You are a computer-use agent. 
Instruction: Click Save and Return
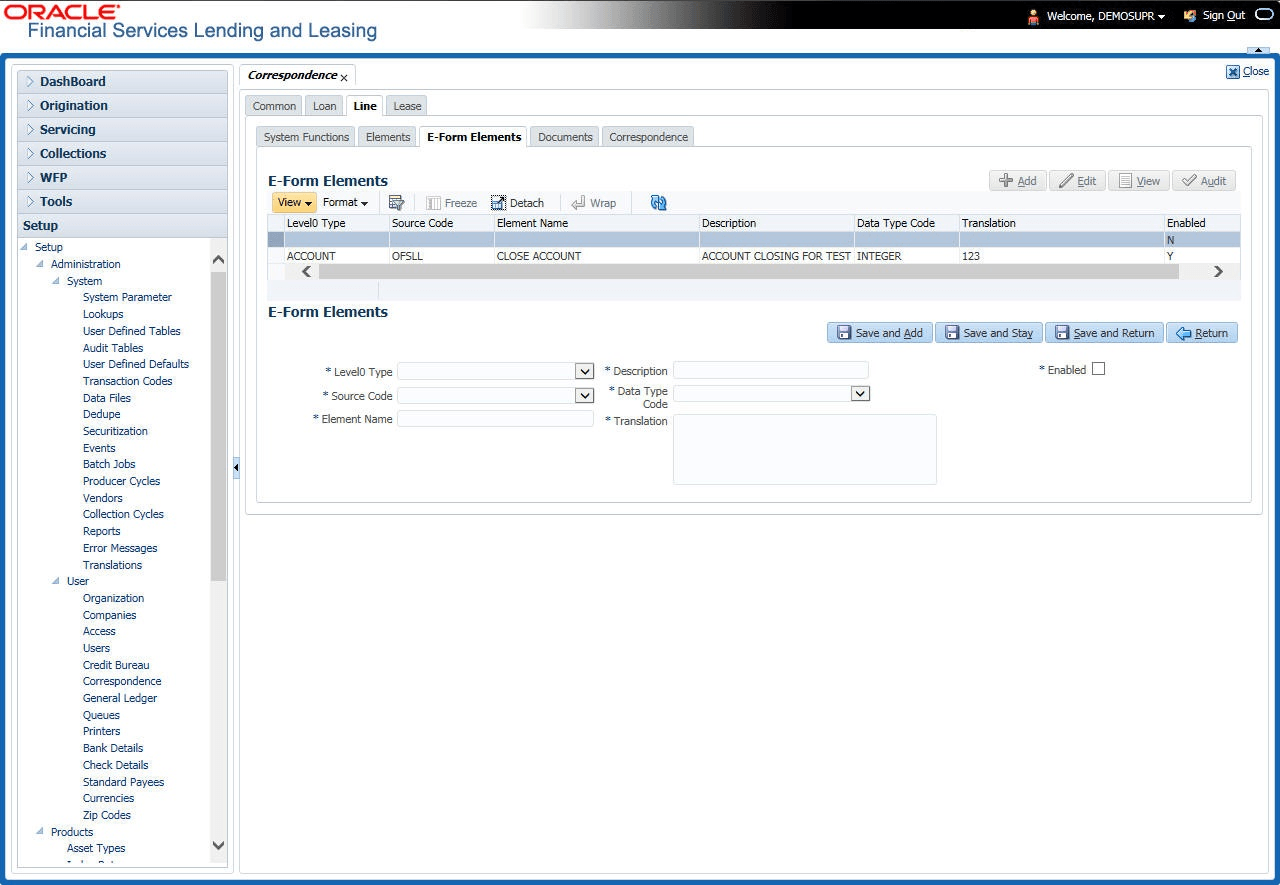[1104, 333]
